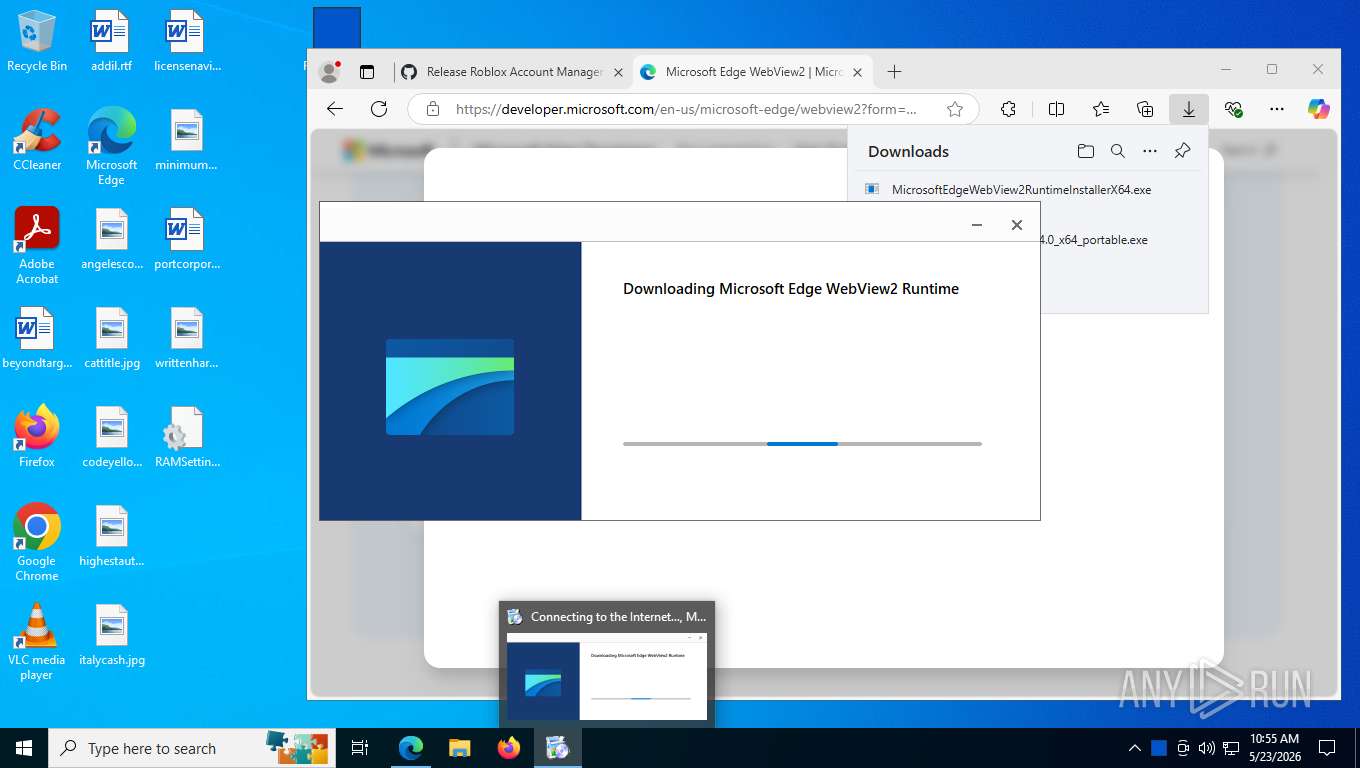This screenshot has height=768, width=1360.
Task: Close the Release Roblox Account Manager tab
Action: 618,72
